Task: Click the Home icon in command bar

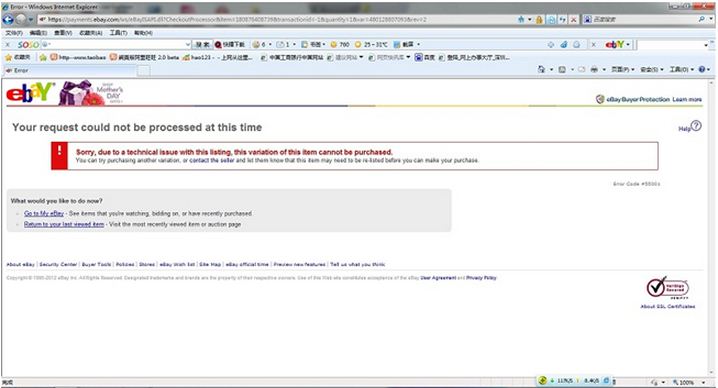Action: [x=542, y=70]
